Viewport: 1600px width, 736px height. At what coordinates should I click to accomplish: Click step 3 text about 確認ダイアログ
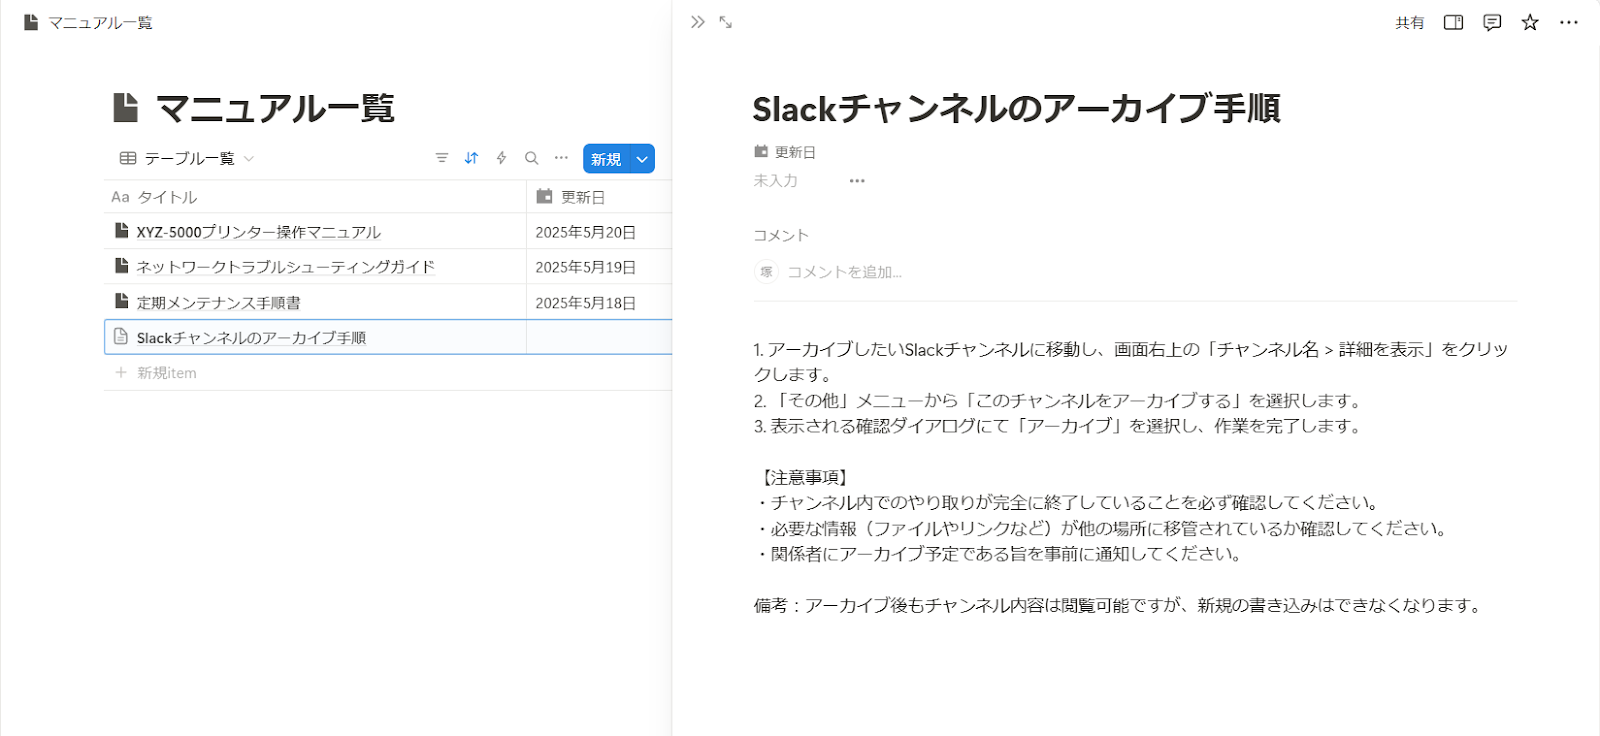tap(1058, 426)
